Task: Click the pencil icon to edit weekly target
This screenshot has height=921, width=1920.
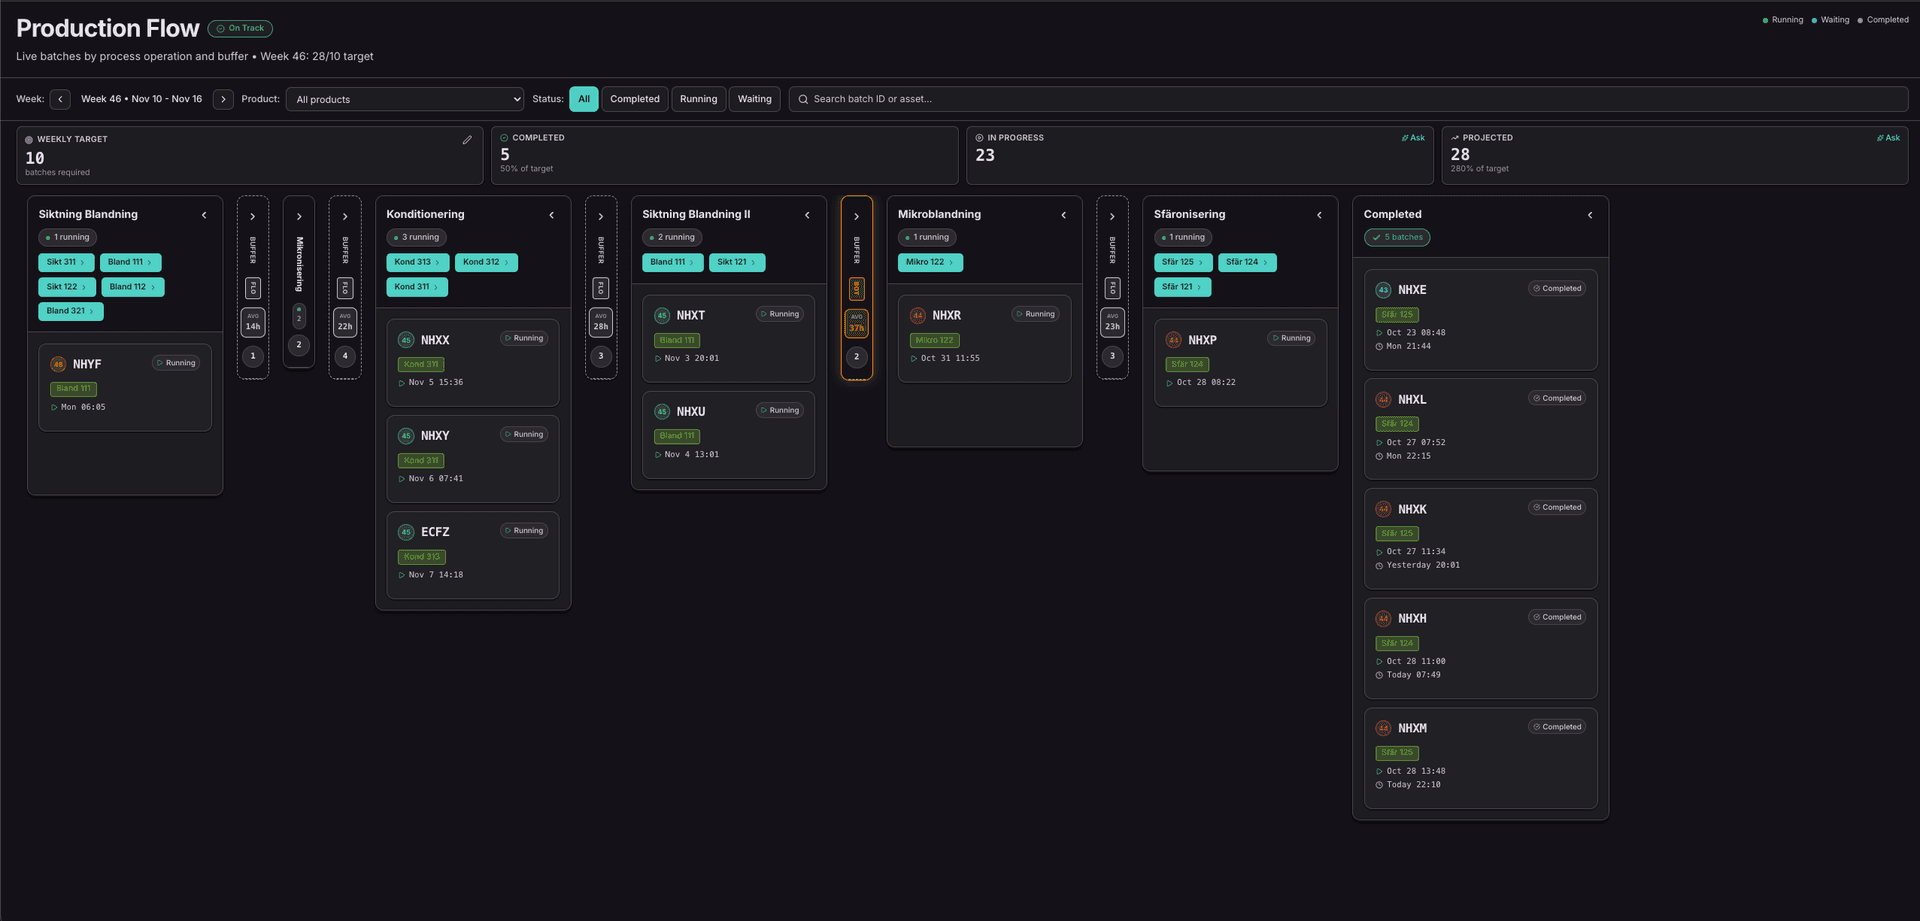Action: (x=467, y=140)
